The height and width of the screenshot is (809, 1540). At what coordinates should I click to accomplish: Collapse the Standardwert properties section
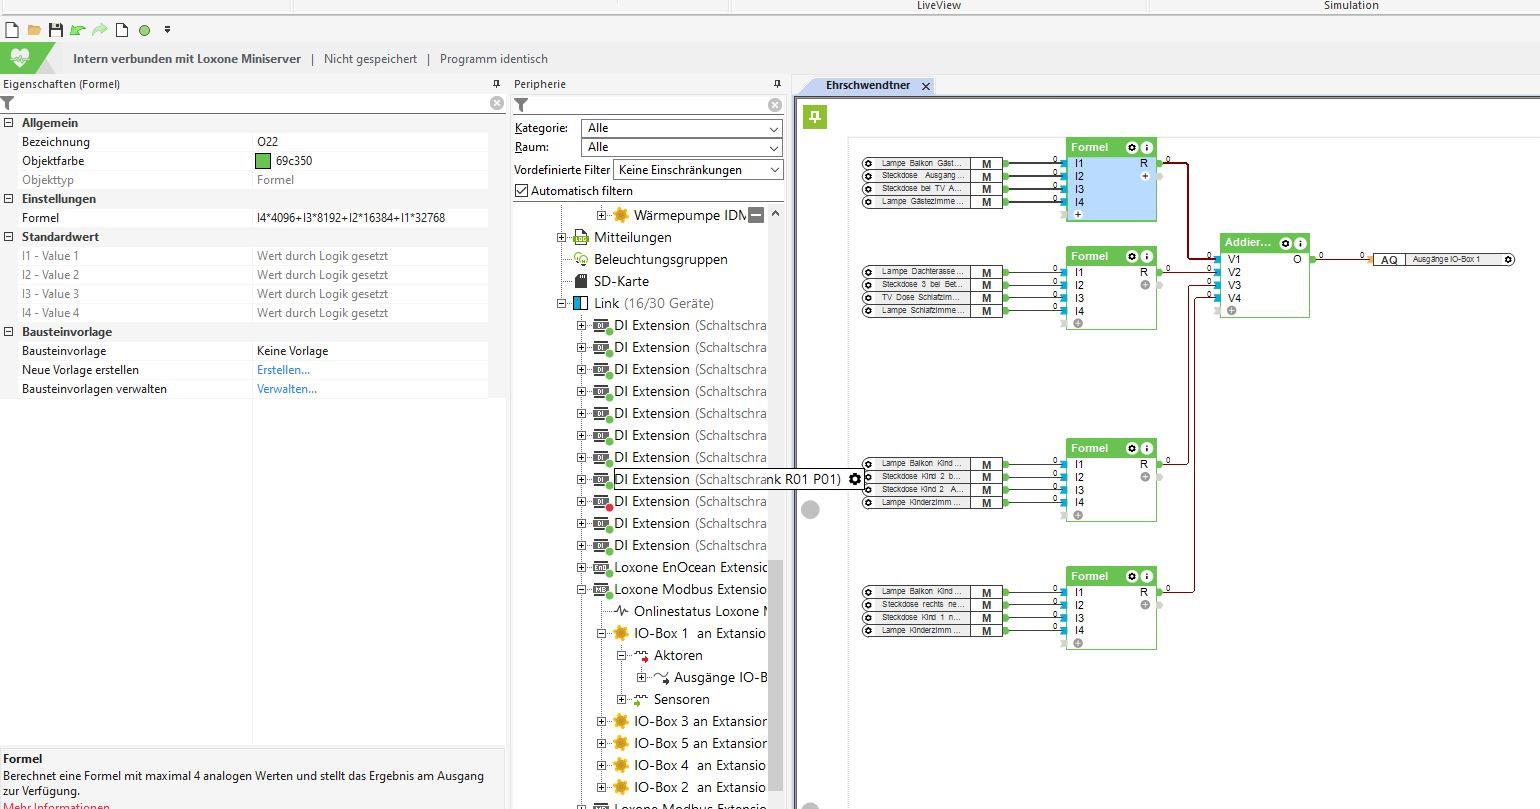click(x=9, y=237)
